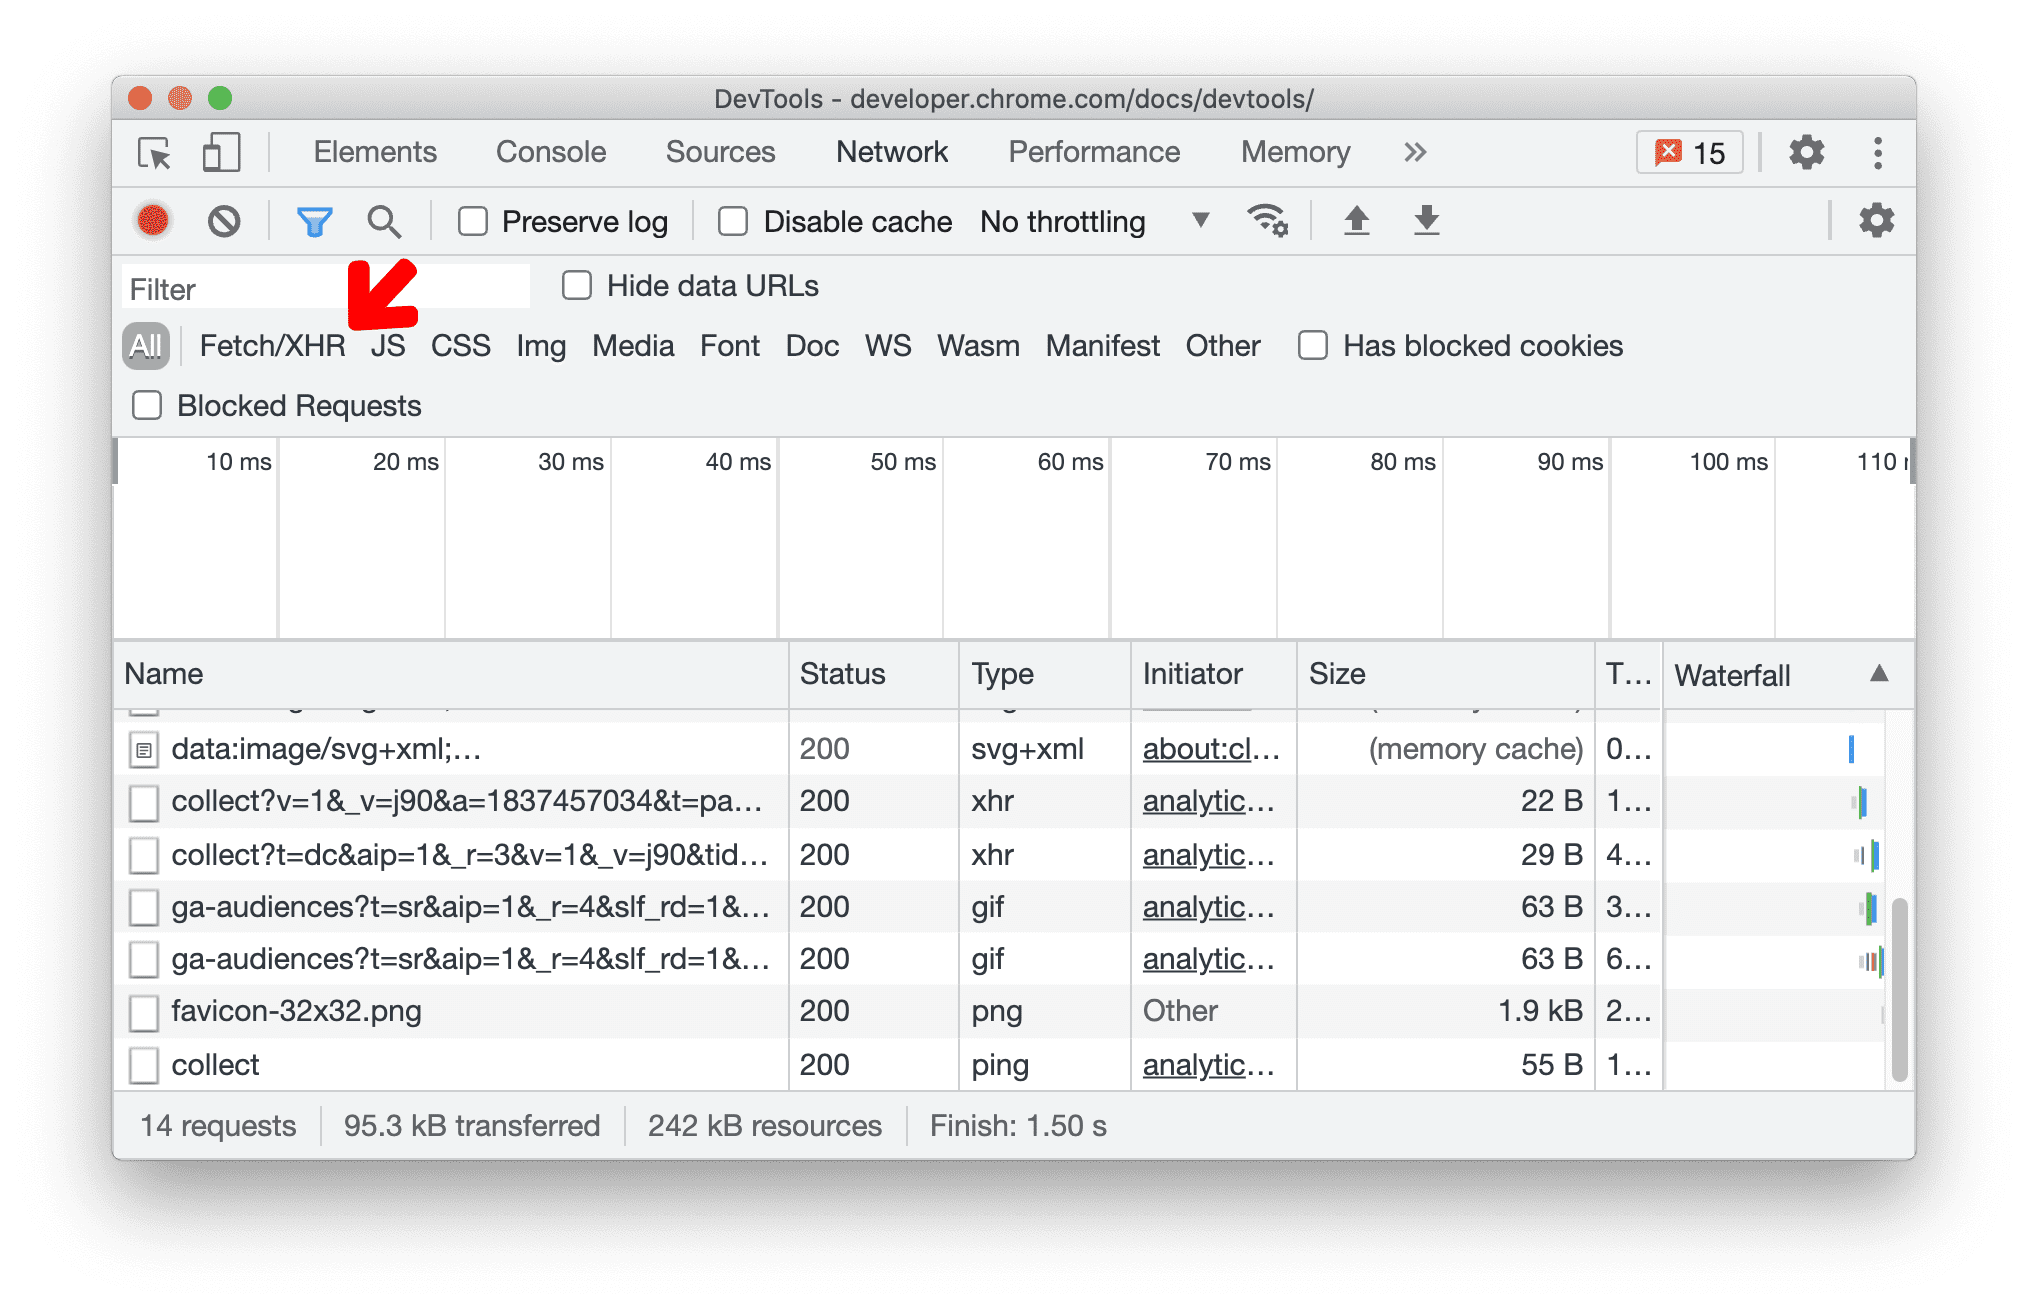Viewport: 2028px width, 1308px height.
Task: Enable the Disable cache checkbox
Action: [x=730, y=222]
